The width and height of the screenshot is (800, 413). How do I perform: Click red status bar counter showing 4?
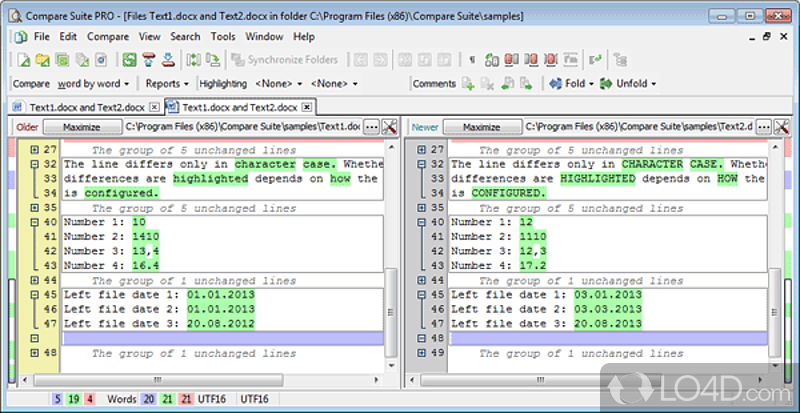pyautogui.click(x=89, y=399)
